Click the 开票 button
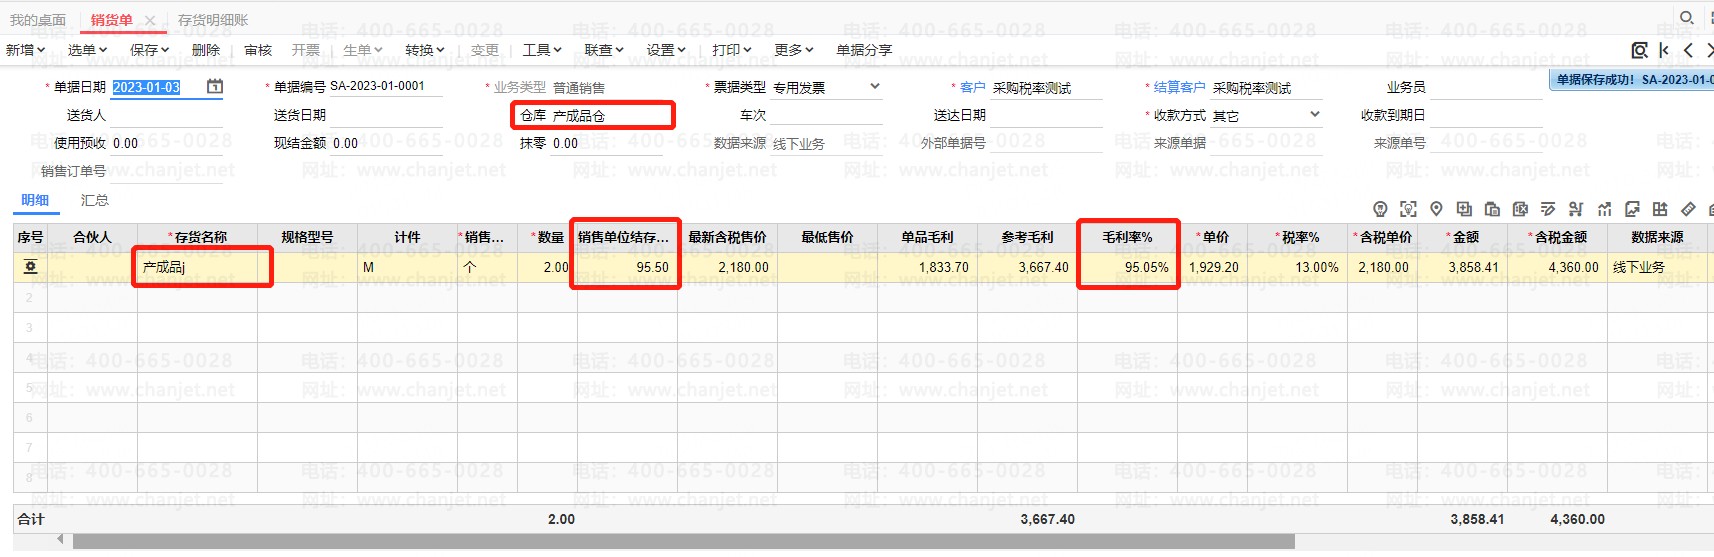 [306, 50]
